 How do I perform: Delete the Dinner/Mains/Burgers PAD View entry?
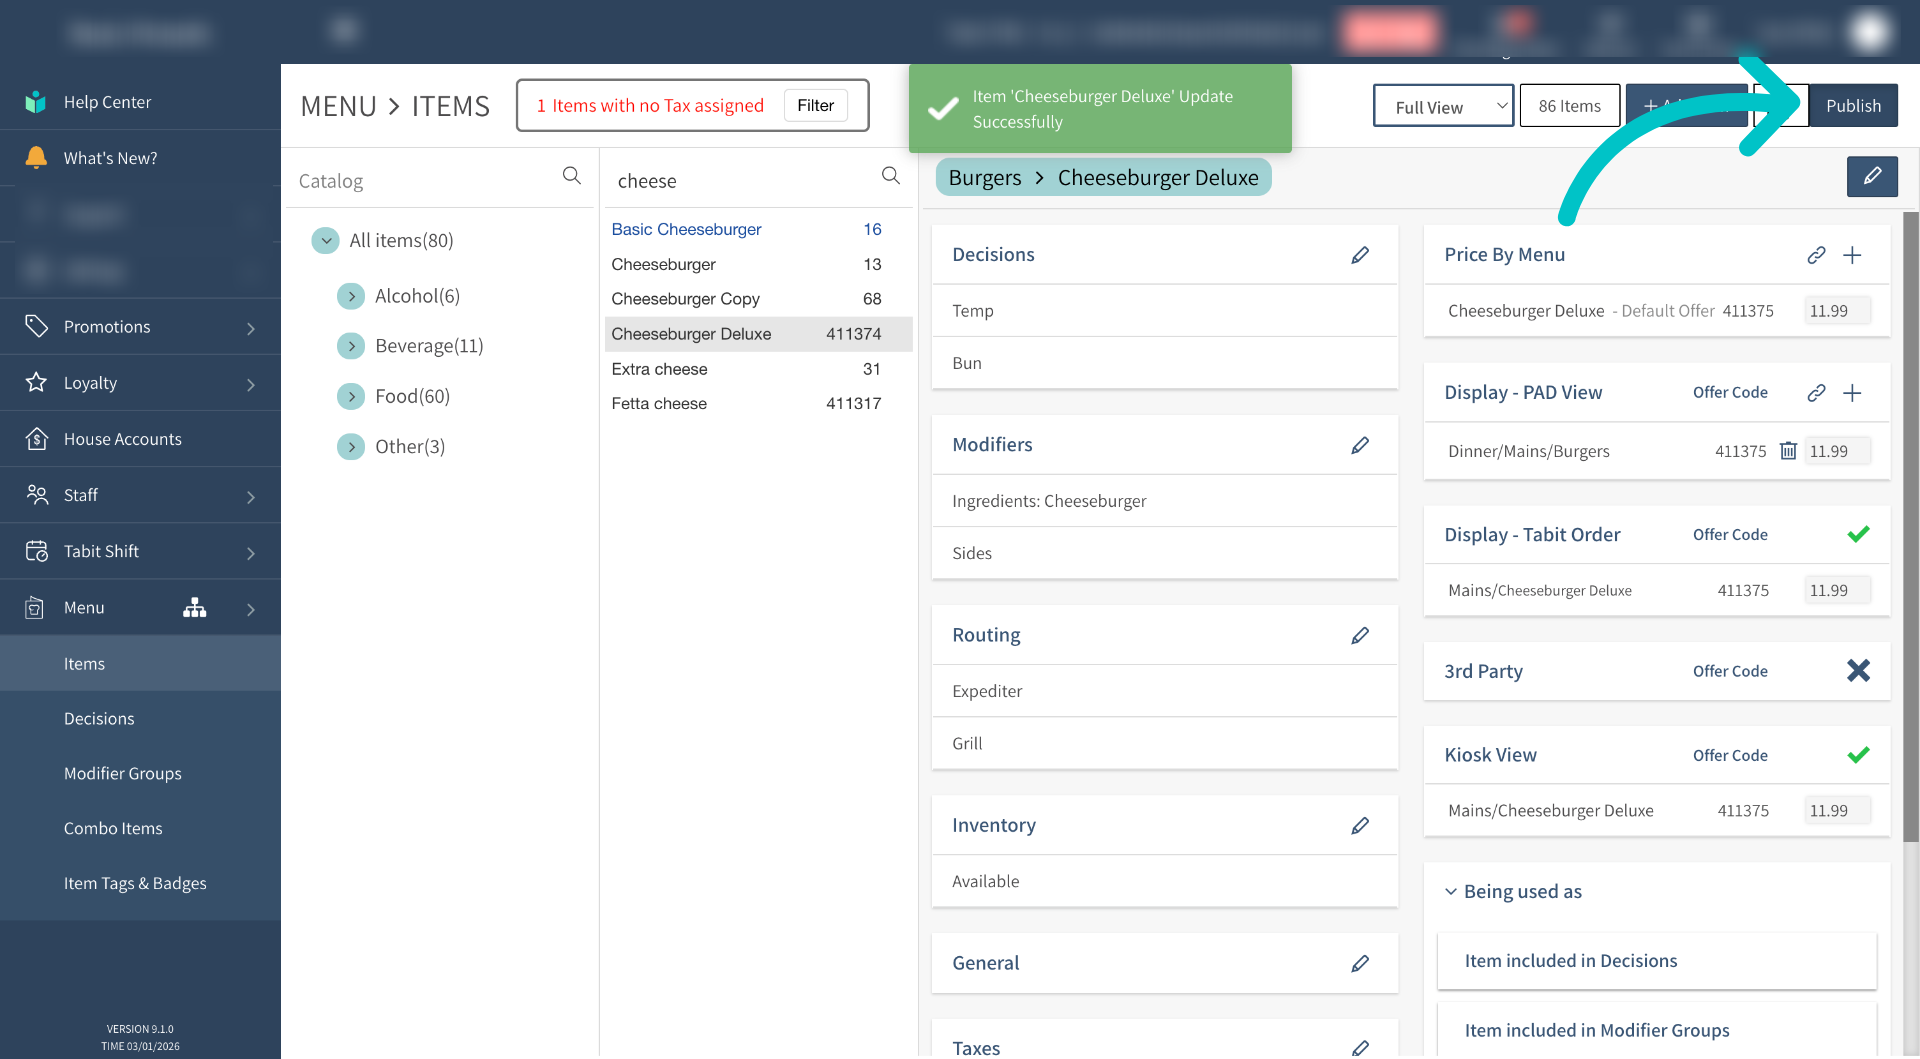pos(1788,451)
